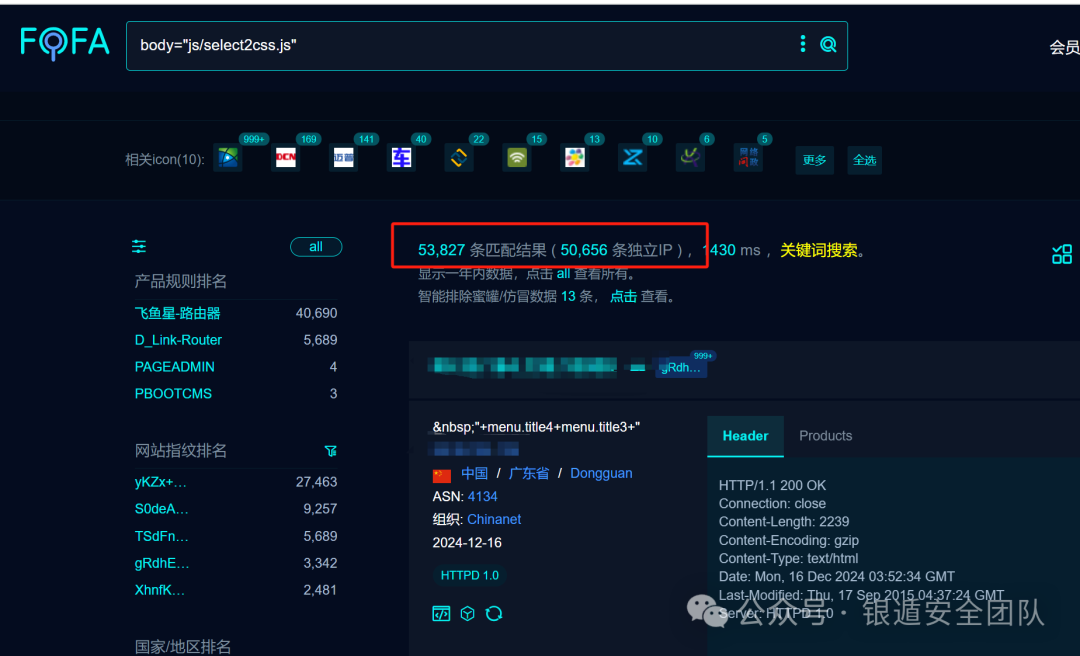Select the related icon with 6 badge
Image resolution: width=1080 pixels, height=656 pixels.
coord(690,158)
